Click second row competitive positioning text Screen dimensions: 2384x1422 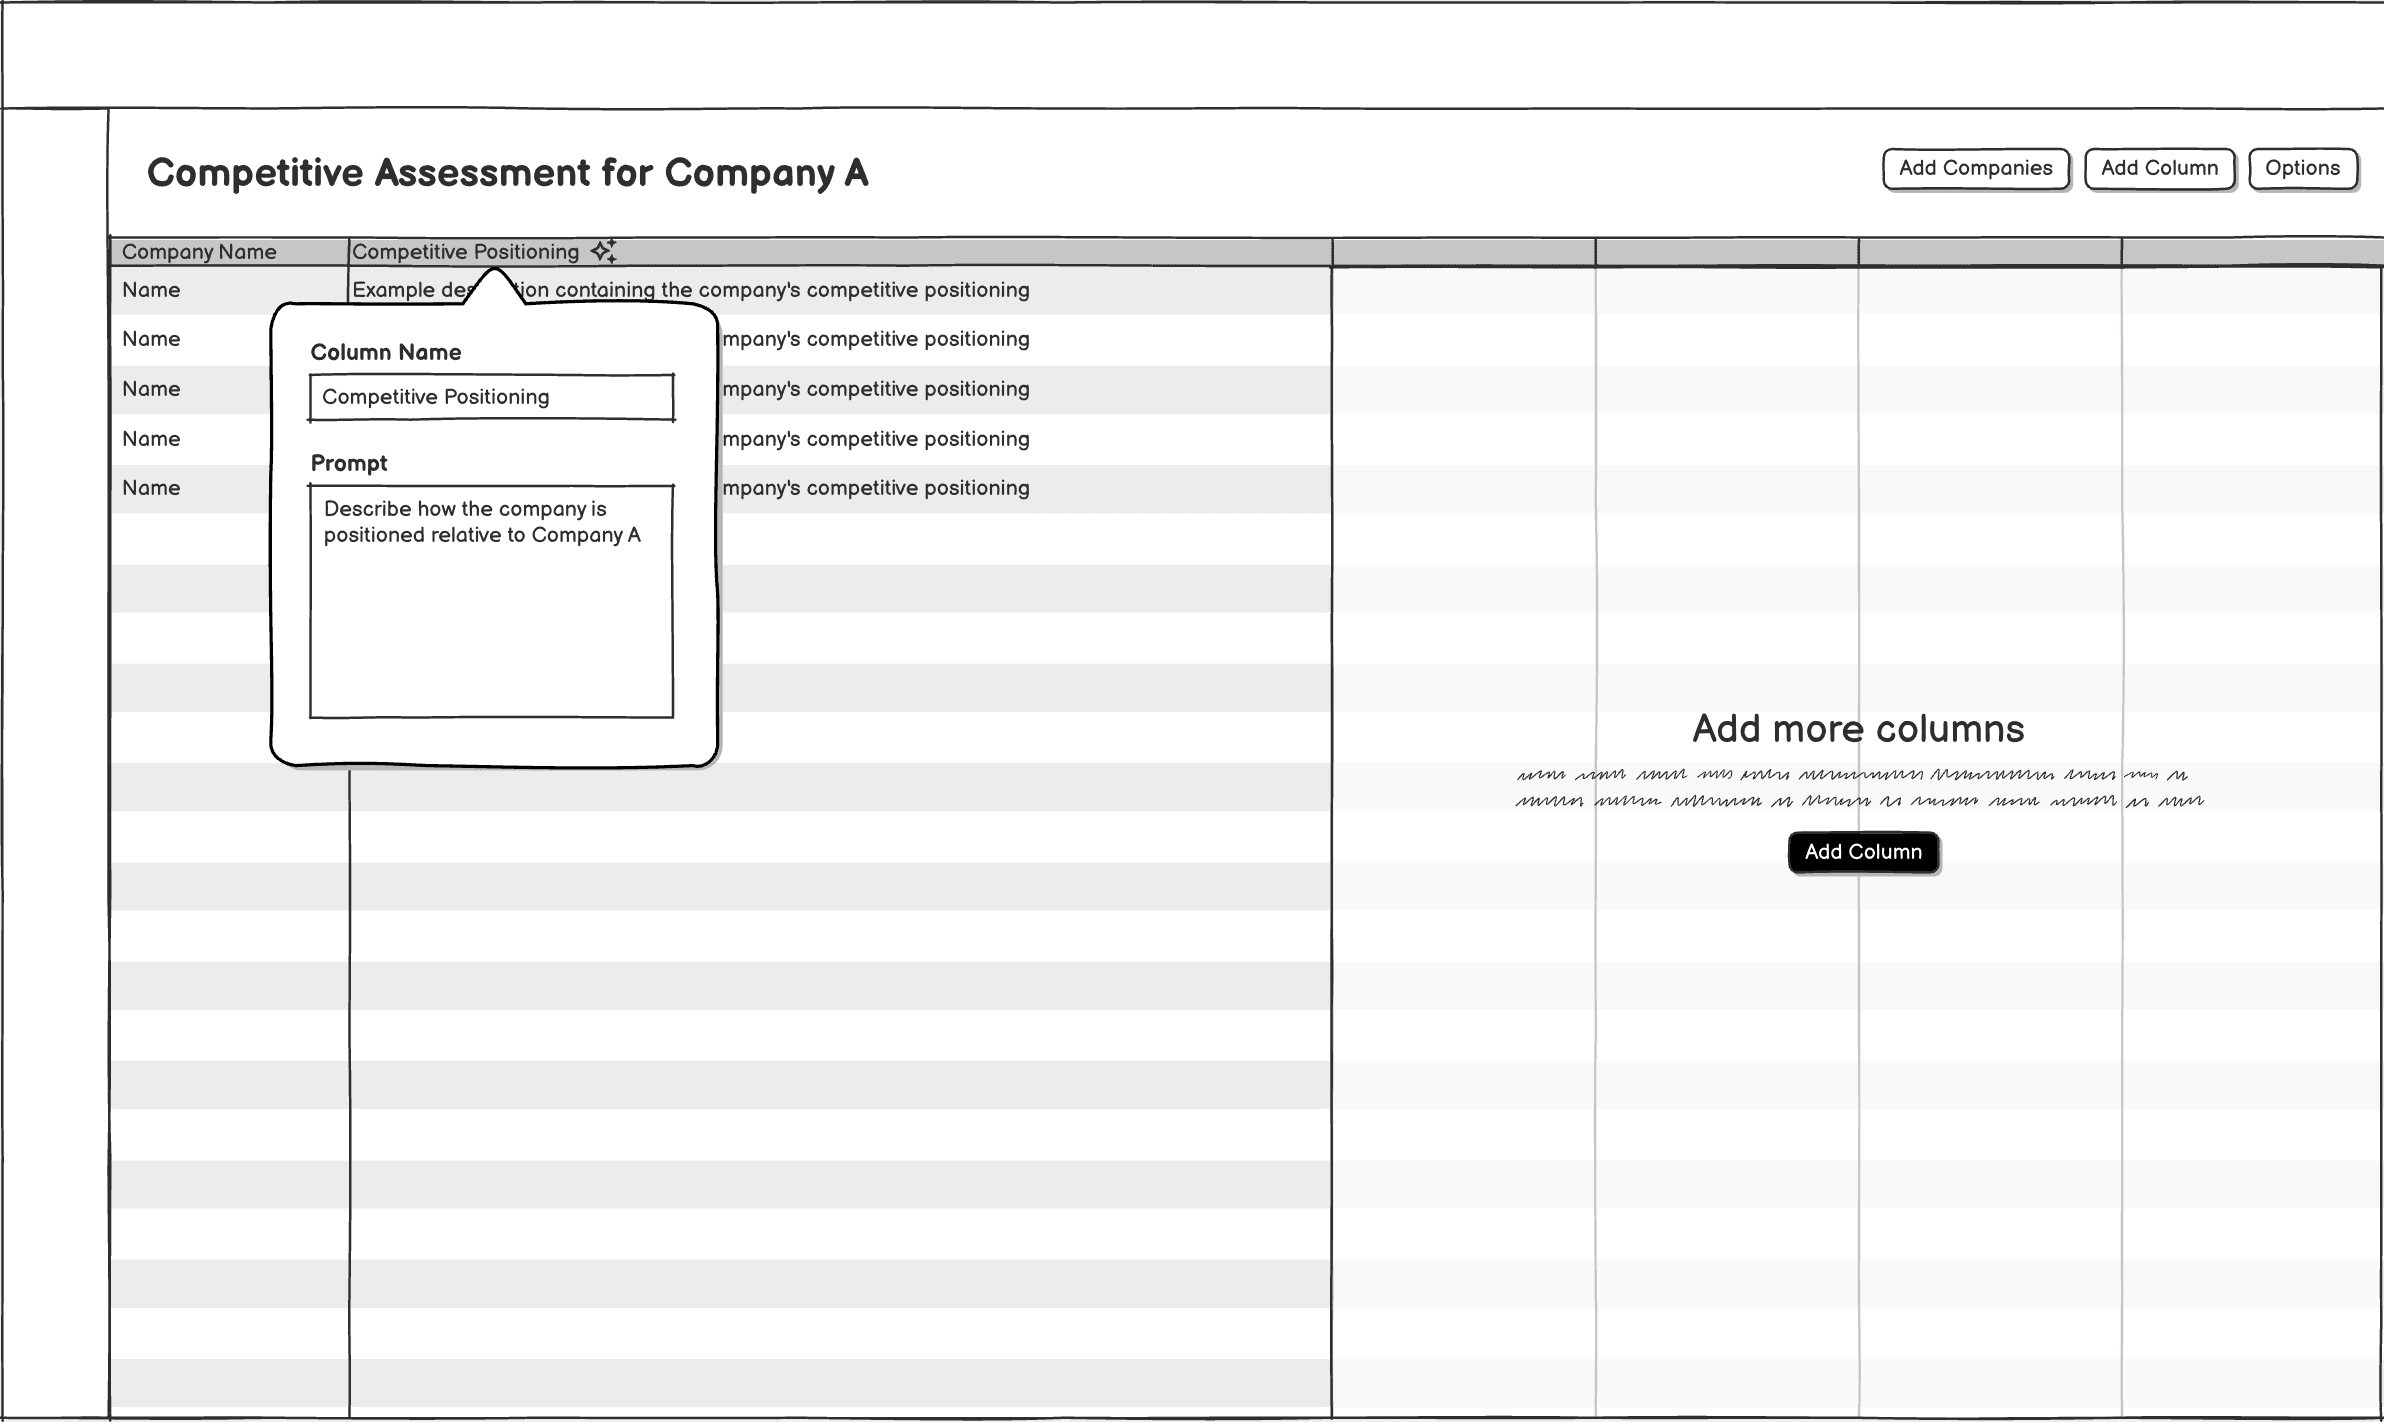875,339
